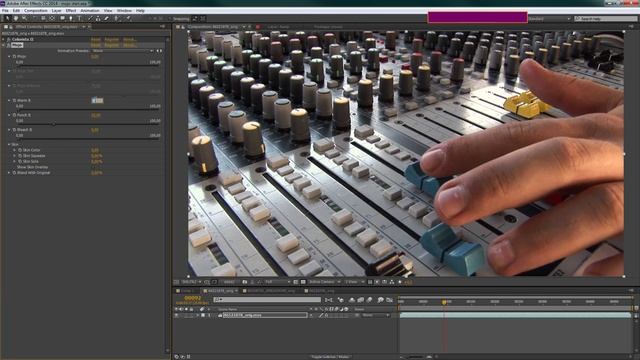Select the Roto Brush tool
Viewport: 640px width, 360px height.
click(117, 18)
